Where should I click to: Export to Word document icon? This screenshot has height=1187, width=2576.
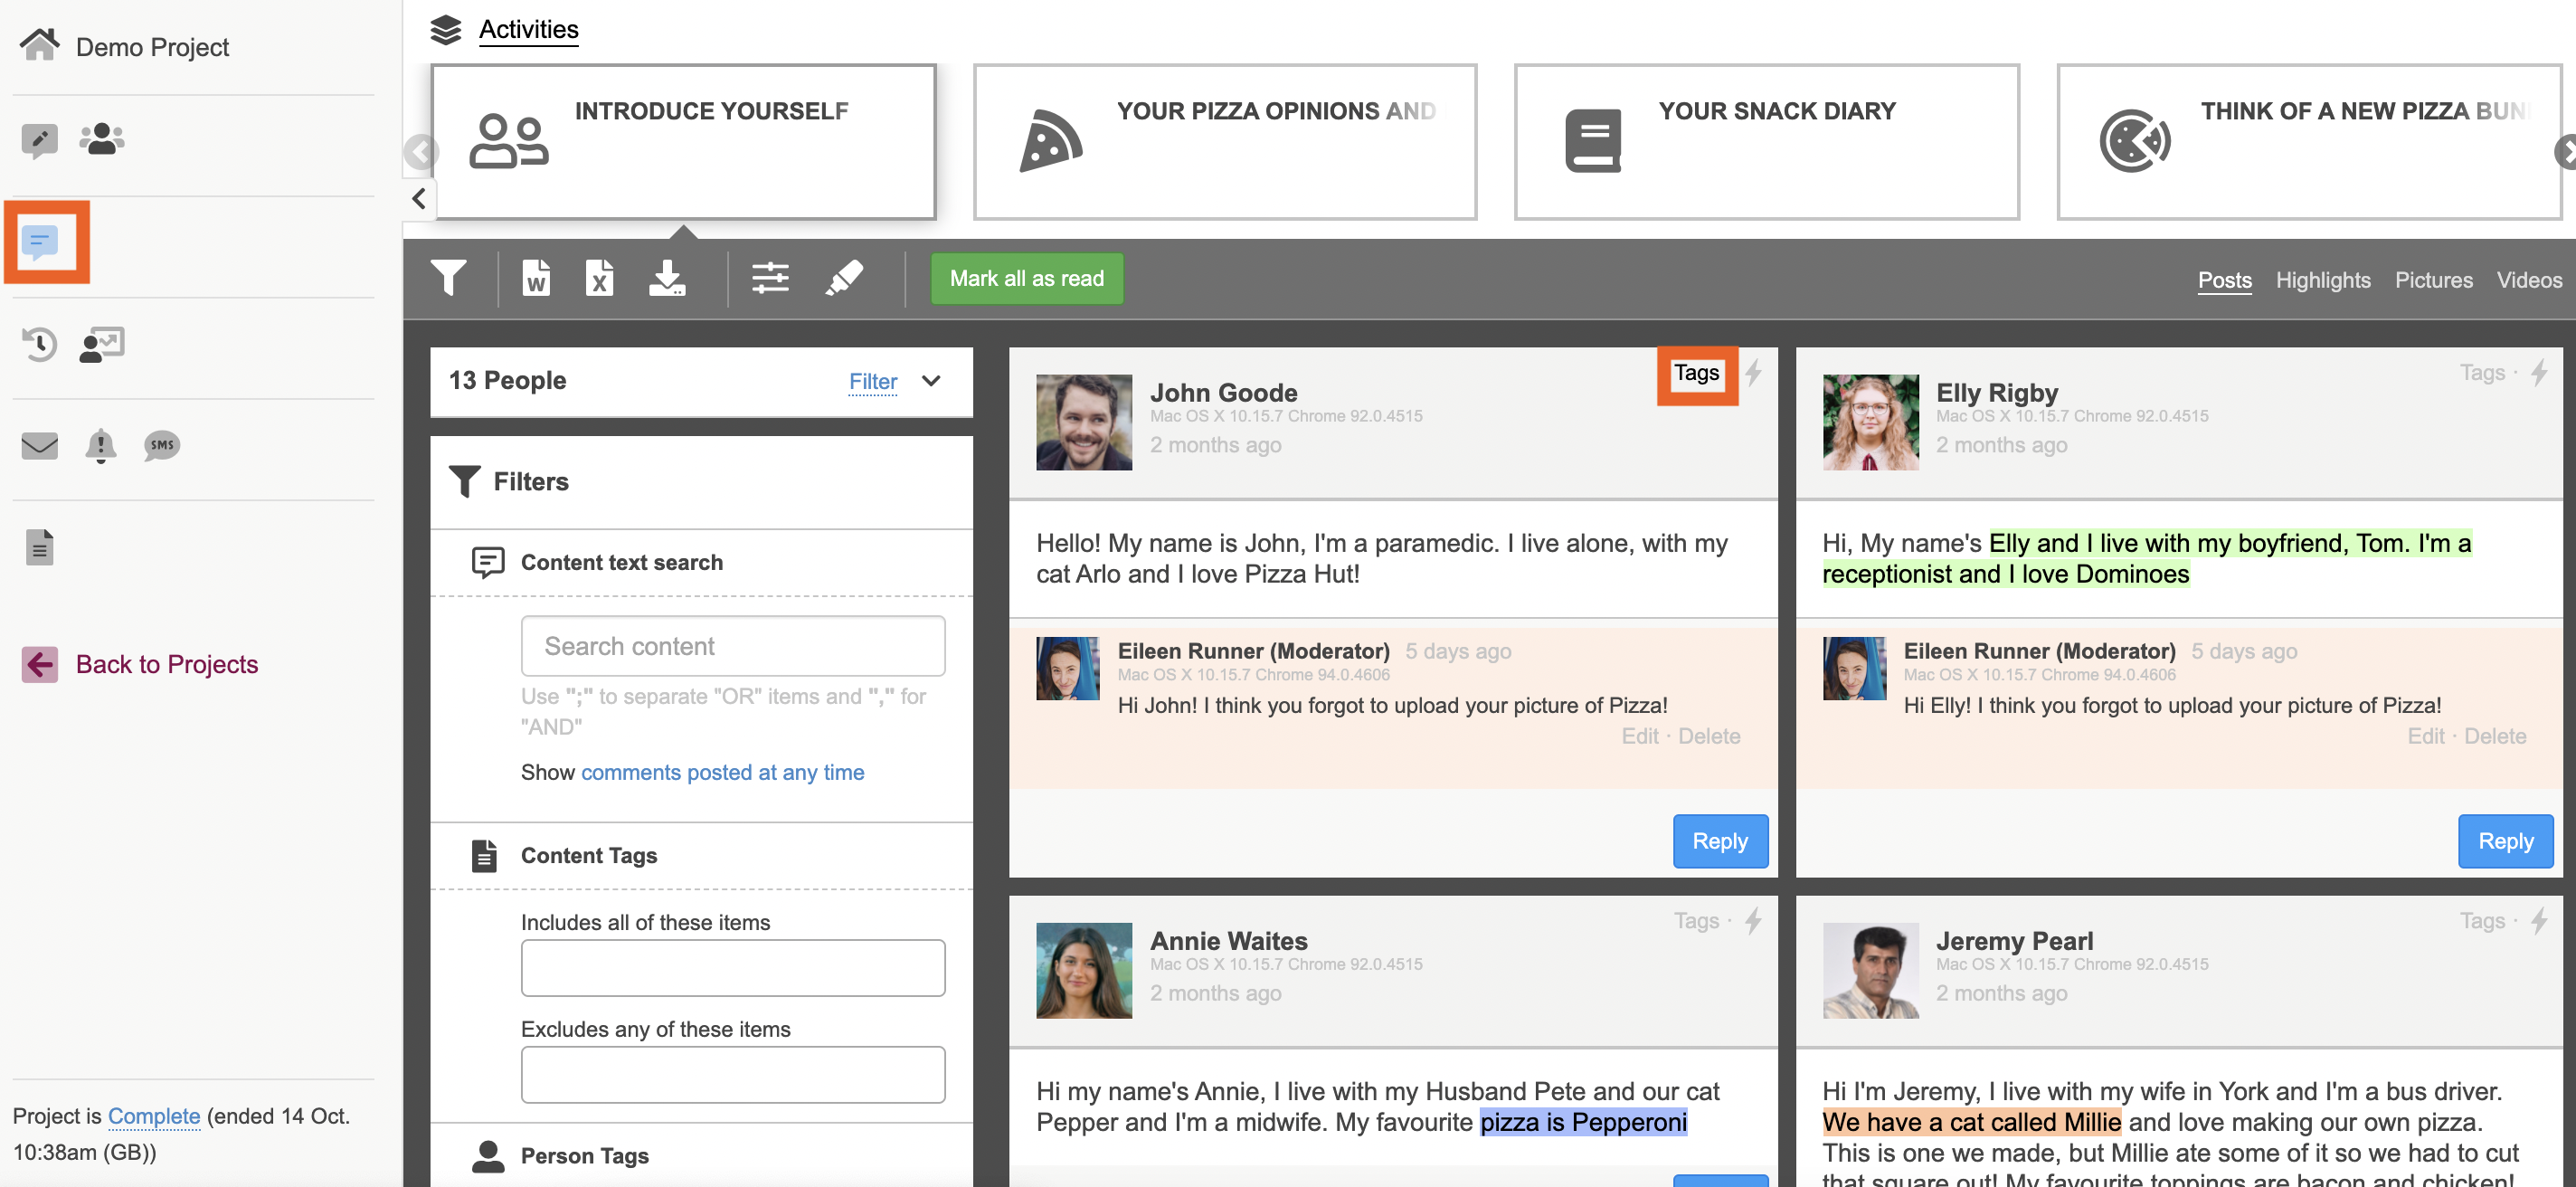tap(536, 278)
